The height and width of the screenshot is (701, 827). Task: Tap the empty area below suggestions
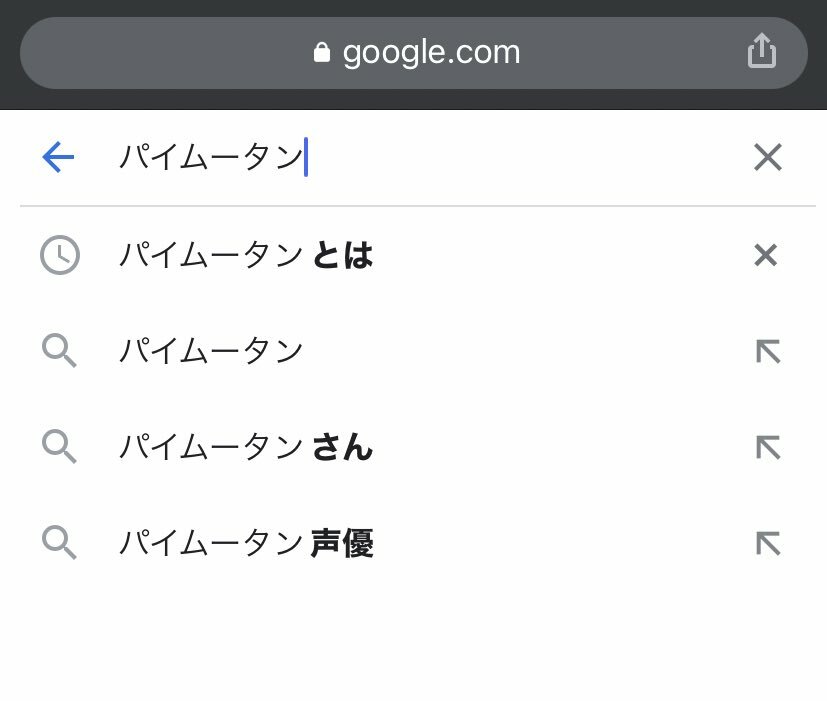pos(413,640)
